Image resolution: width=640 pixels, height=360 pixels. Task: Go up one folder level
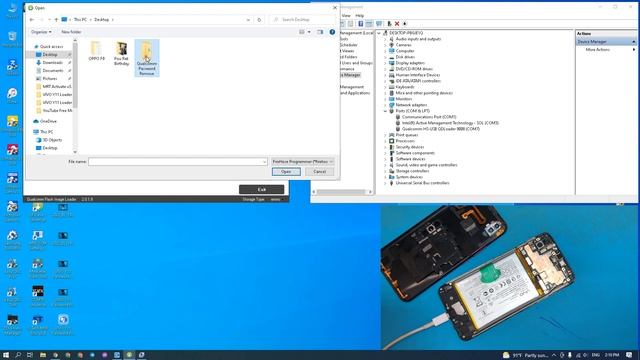pyautogui.click(x=56, y=20)
